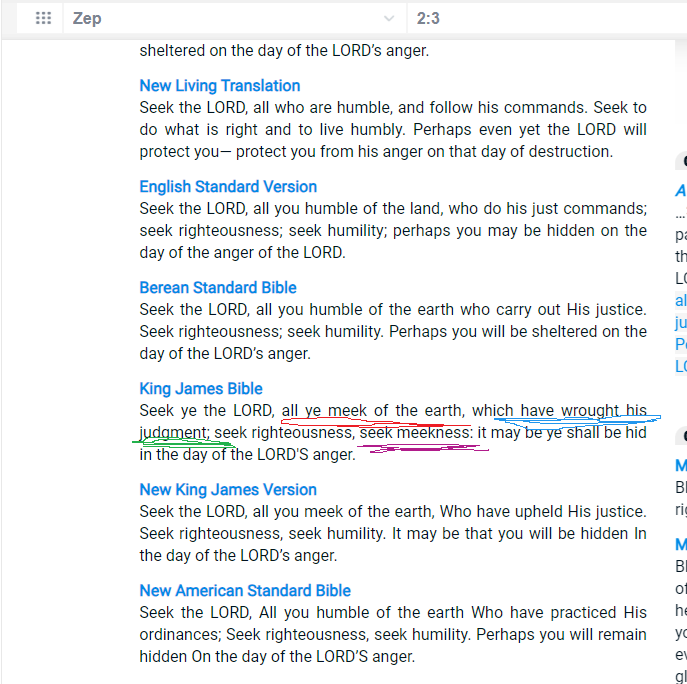This screenshot has height=684, width=687.
Task: Open the New American Standard Bible link
Action: coord(245,591)
